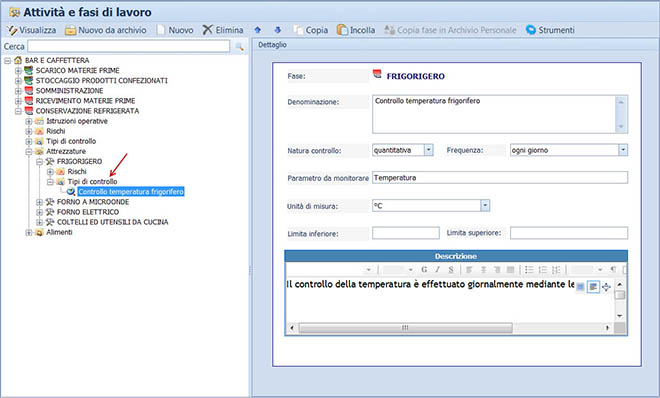
Task: Expand the Alimenti node
Action: coord(29,232)
